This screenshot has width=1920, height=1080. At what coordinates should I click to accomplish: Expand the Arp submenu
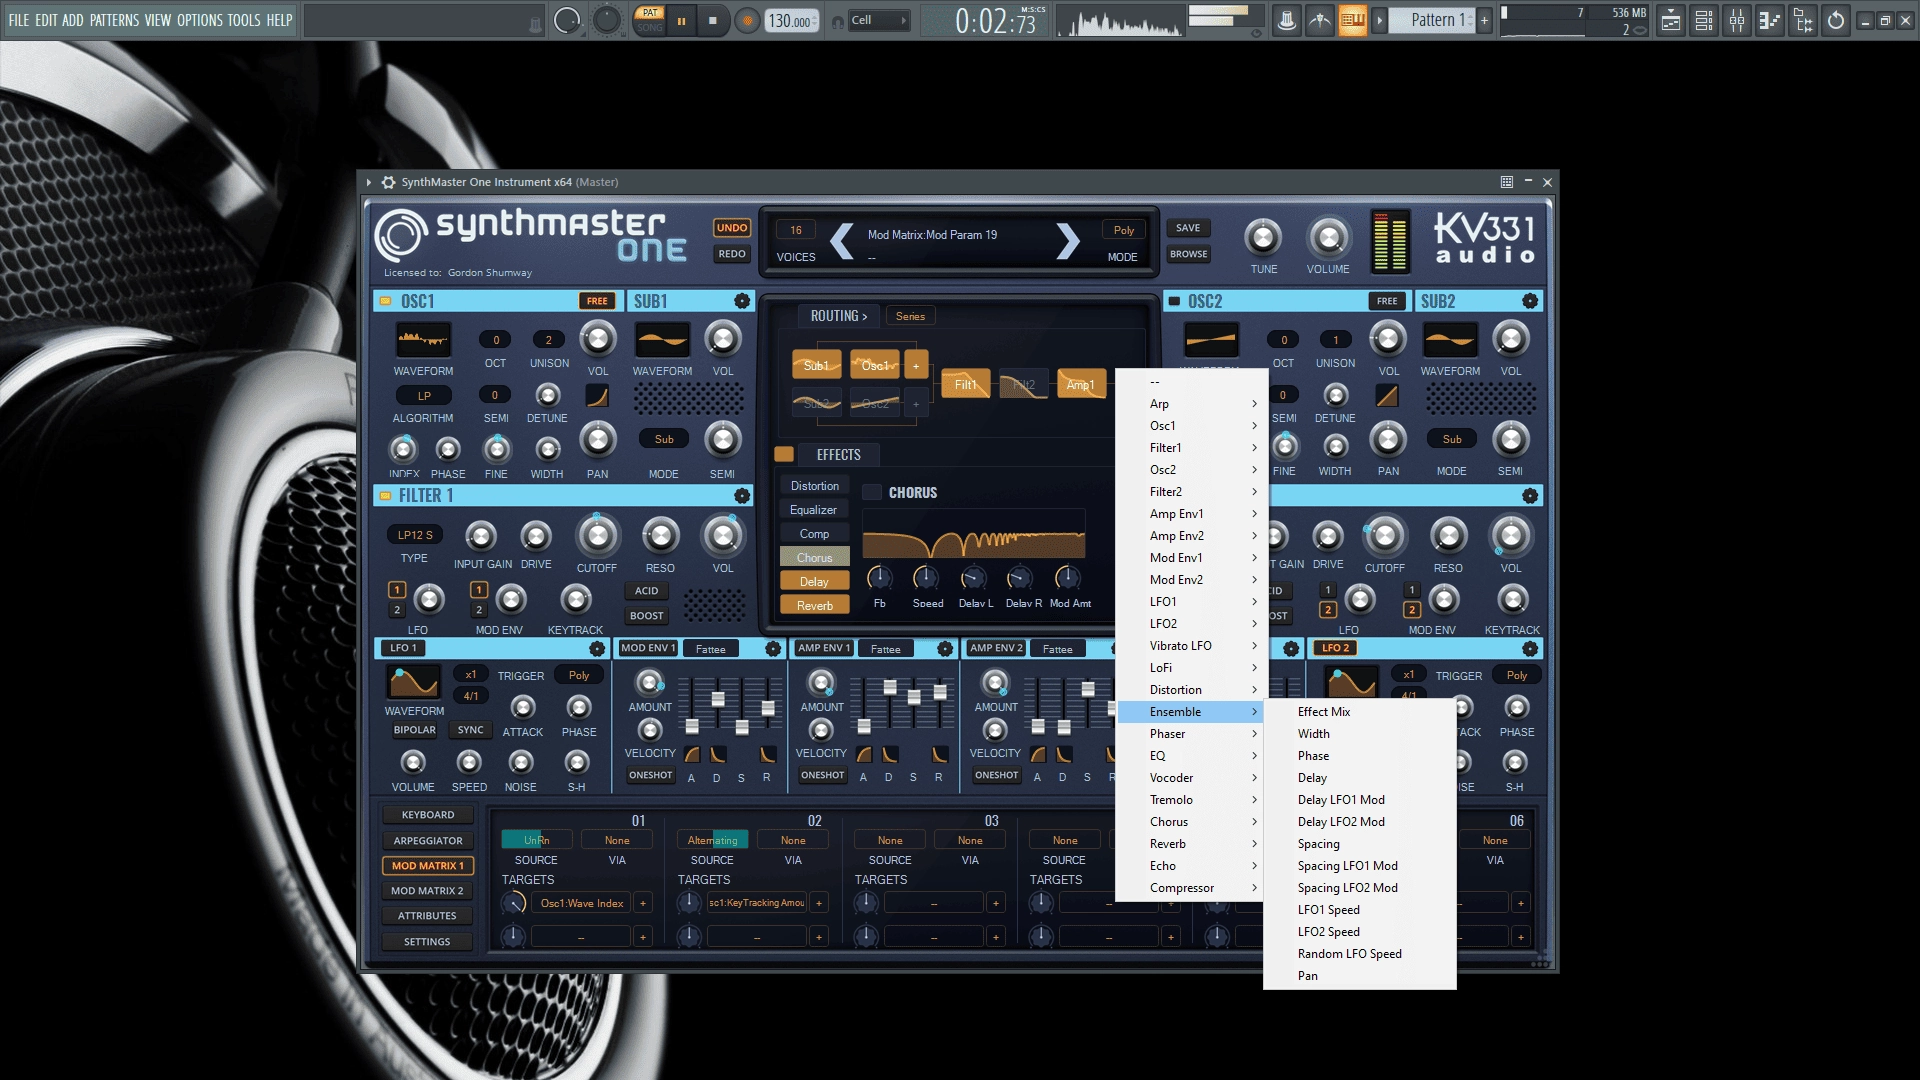pos(1192,404)
